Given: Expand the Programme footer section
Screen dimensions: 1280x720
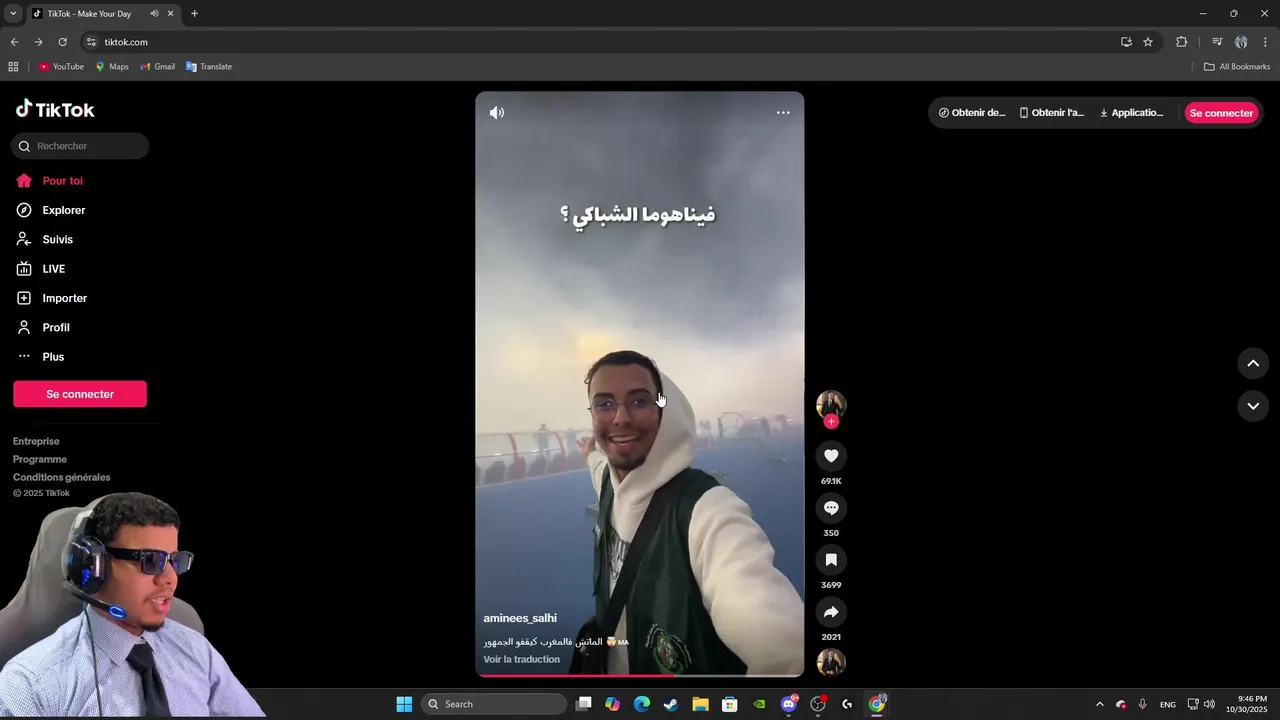Looking at the screenshot, I should [40, 459].
